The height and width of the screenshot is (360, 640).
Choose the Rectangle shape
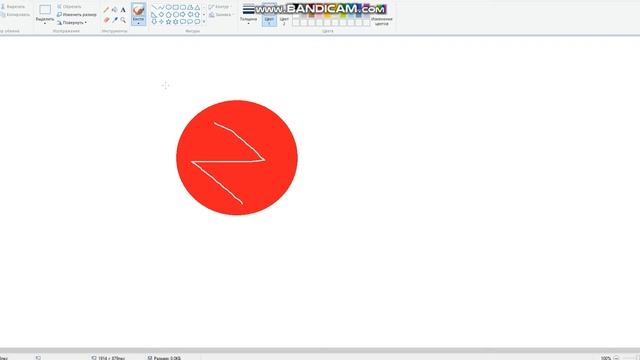[x=176, y=7]
